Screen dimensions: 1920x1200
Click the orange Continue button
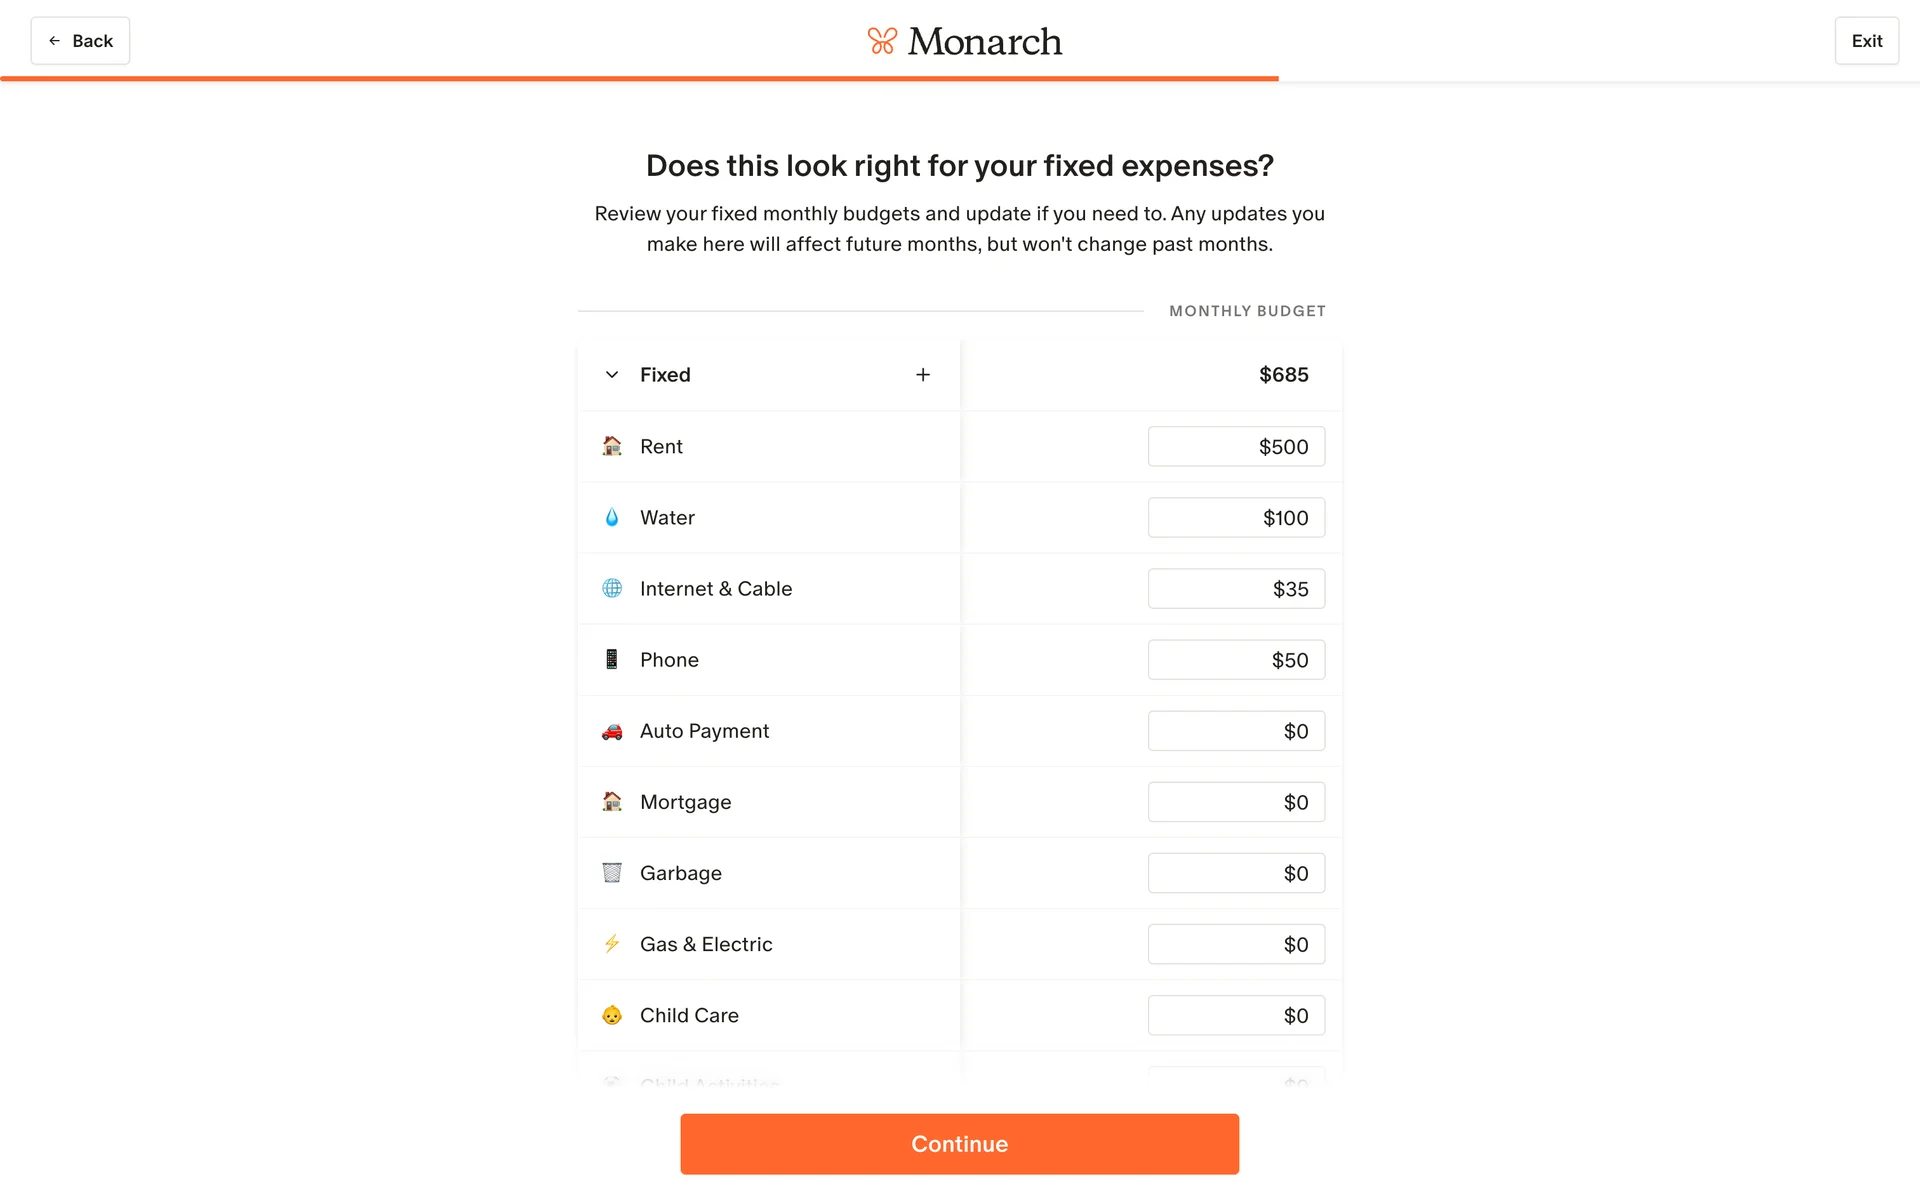pos(959,1144)
